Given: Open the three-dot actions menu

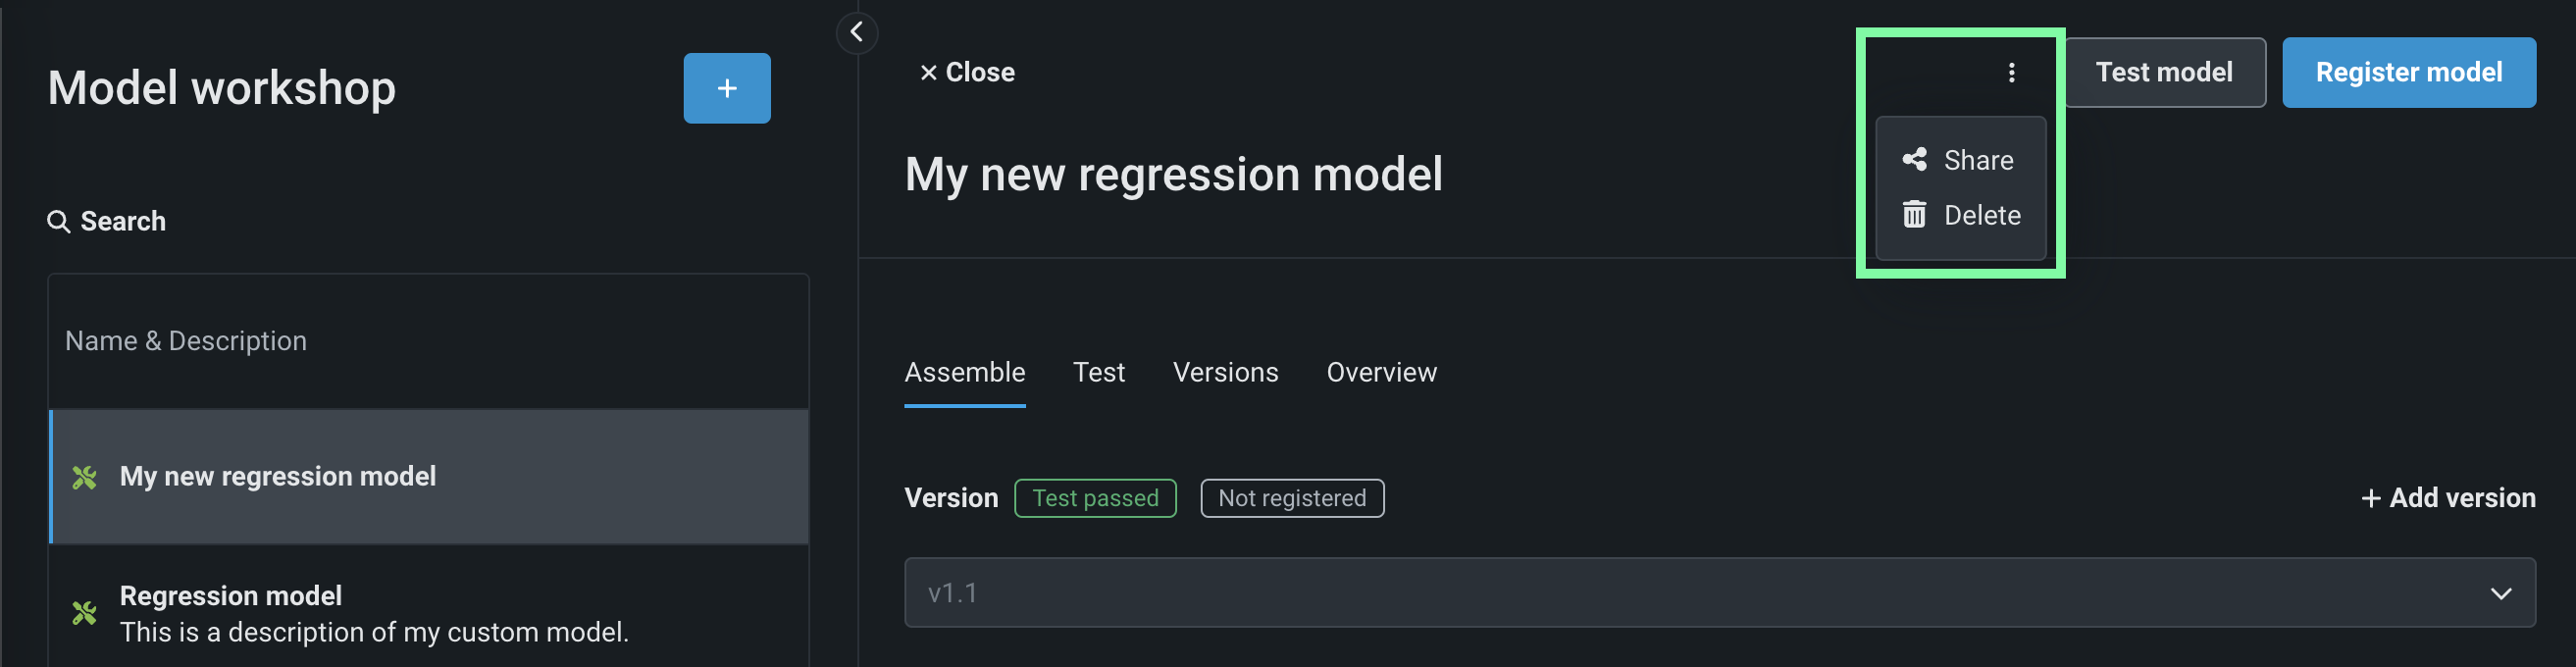Looking at the screenshot, I should click(2011, 72).
